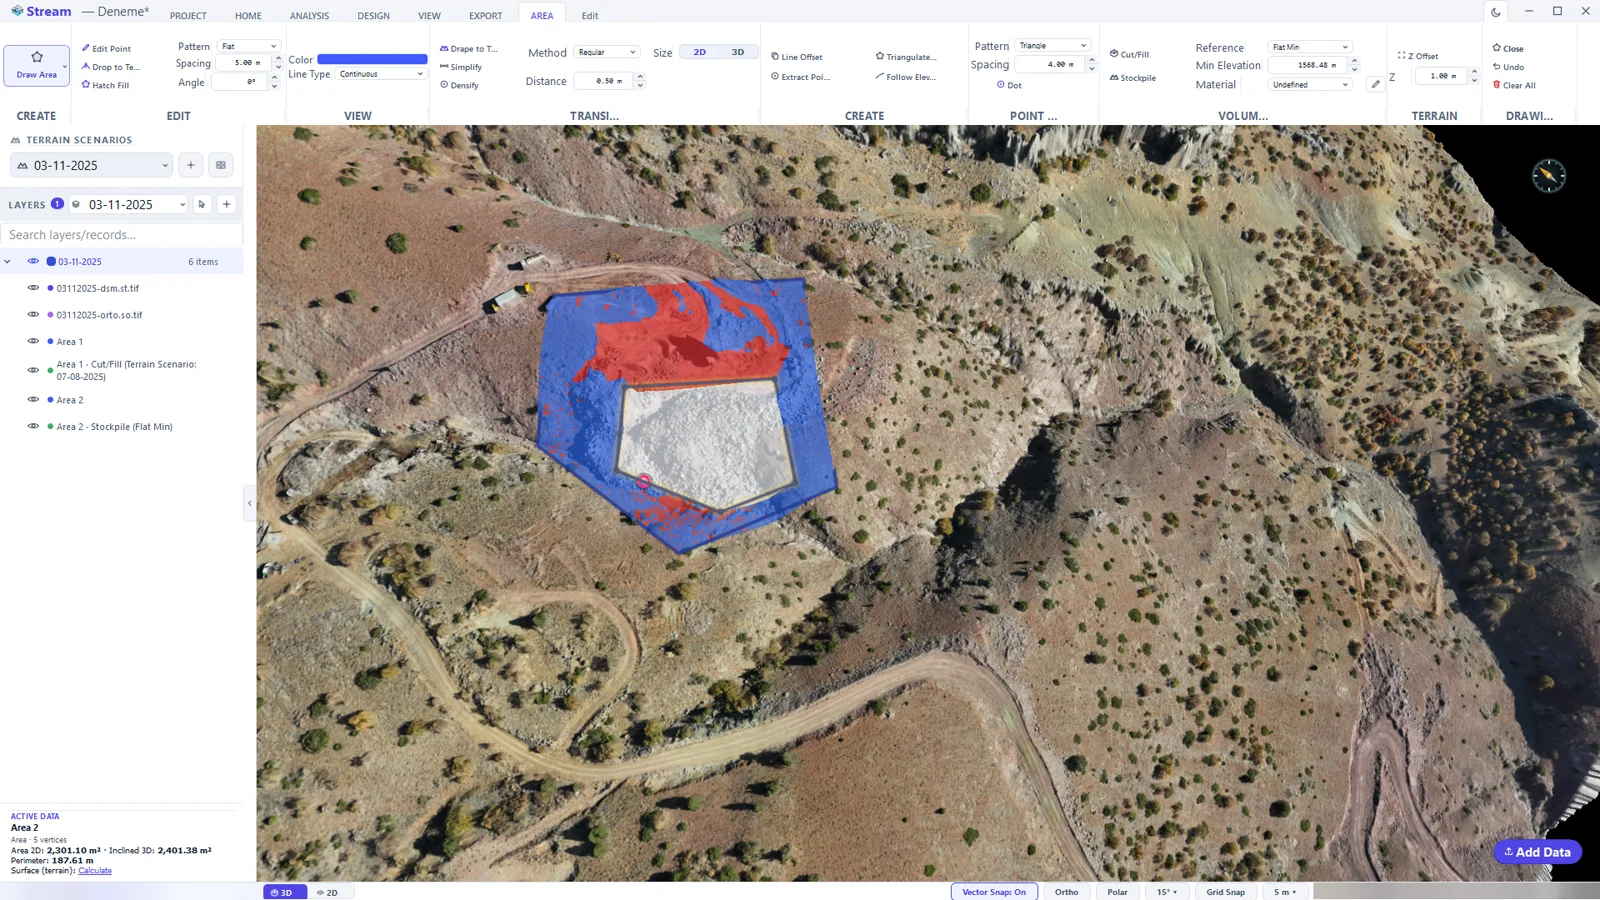Open the Line Type Continuous dropdown
The width and height of the screenshot is (1600, 900).
coord(381,74)
